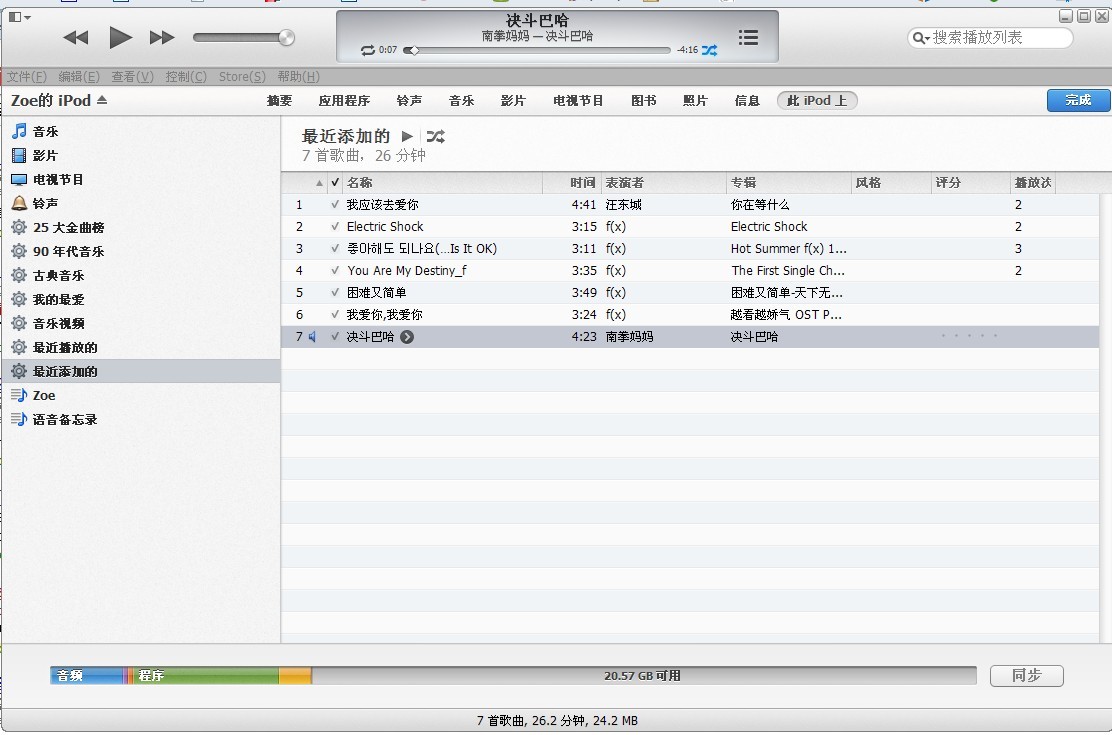Viewport: 1112px width, 735px height.
Task: Open the 我的最爱 smart playlist
Action: [140, 299]
